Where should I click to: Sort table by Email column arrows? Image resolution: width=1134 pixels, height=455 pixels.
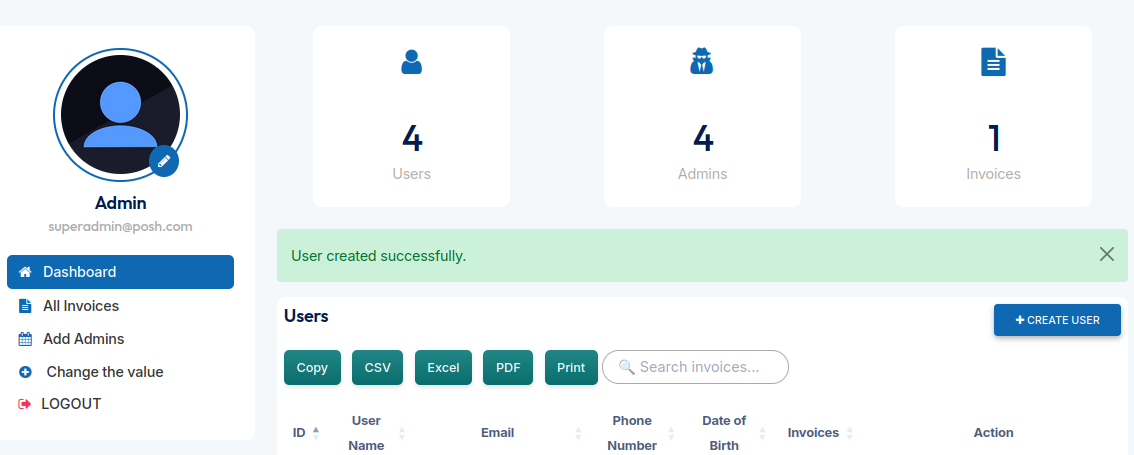tap(578, 433)
